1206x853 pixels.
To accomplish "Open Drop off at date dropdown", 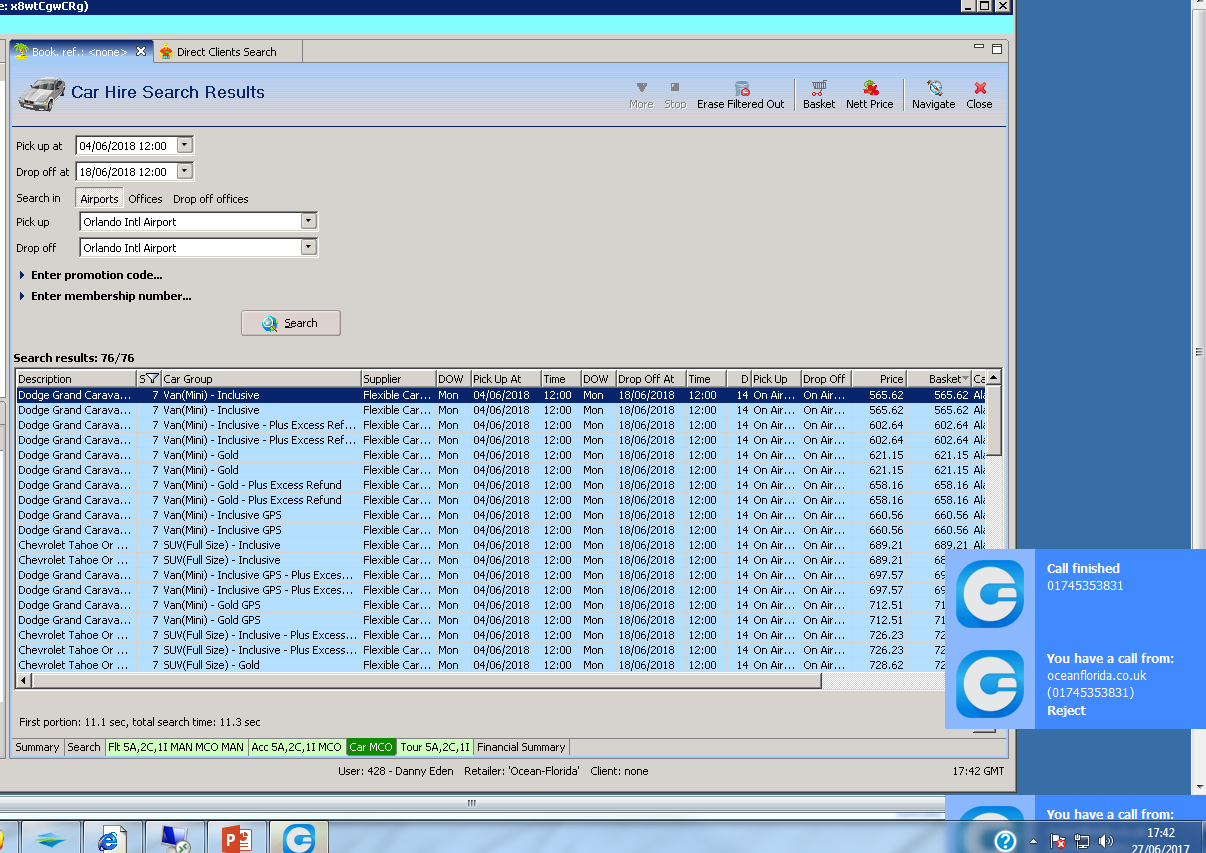I will (x=184, y=171).
